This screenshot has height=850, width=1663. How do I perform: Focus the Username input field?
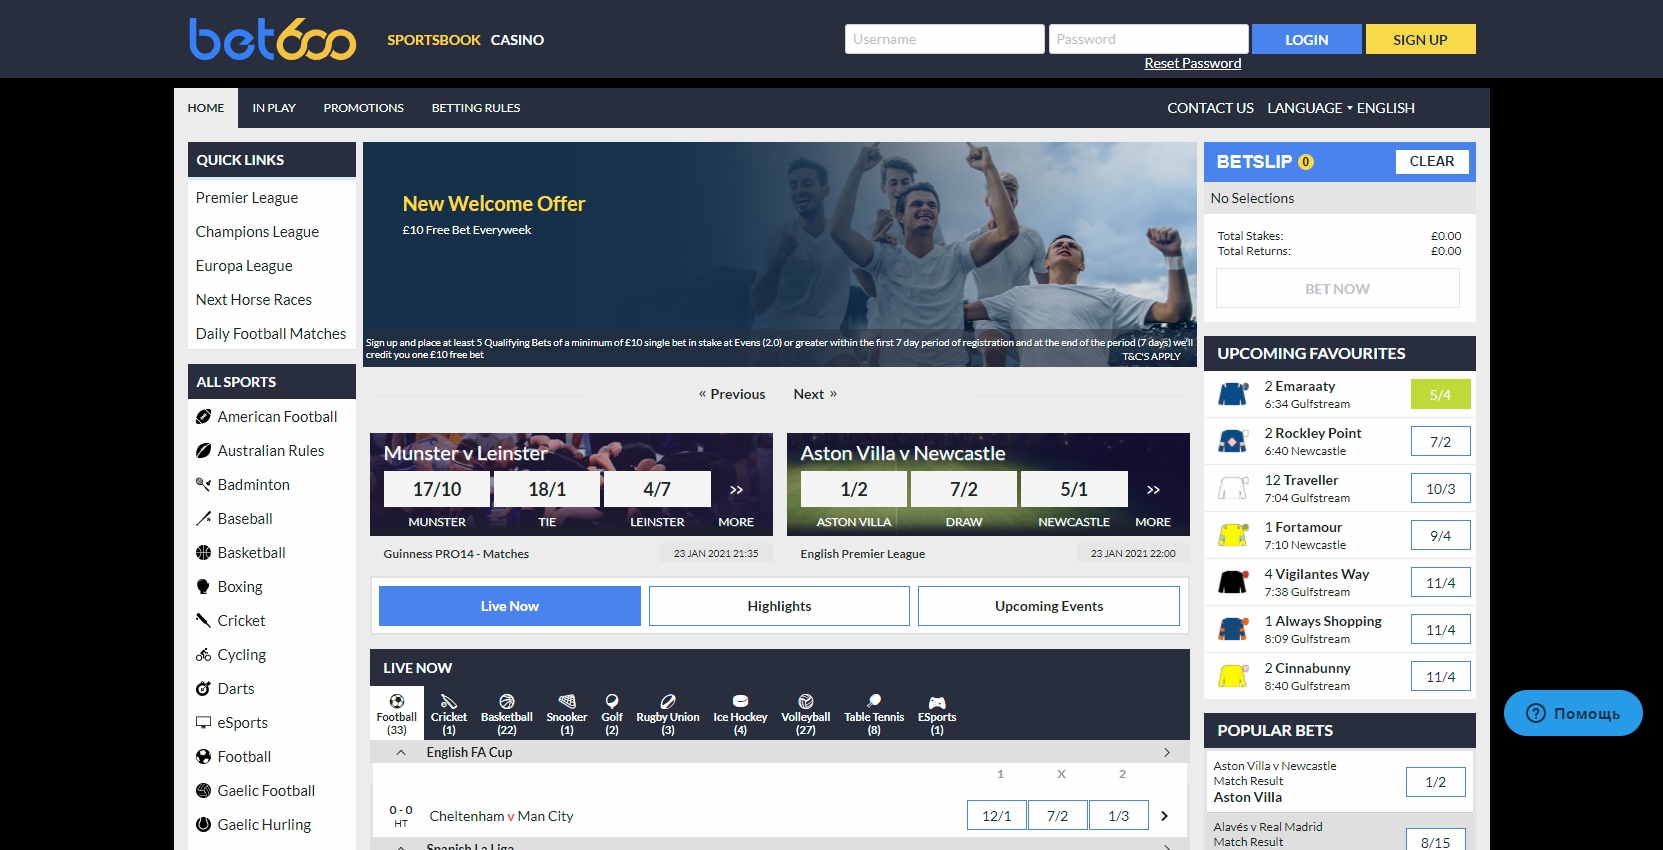[x=945, y=39]
